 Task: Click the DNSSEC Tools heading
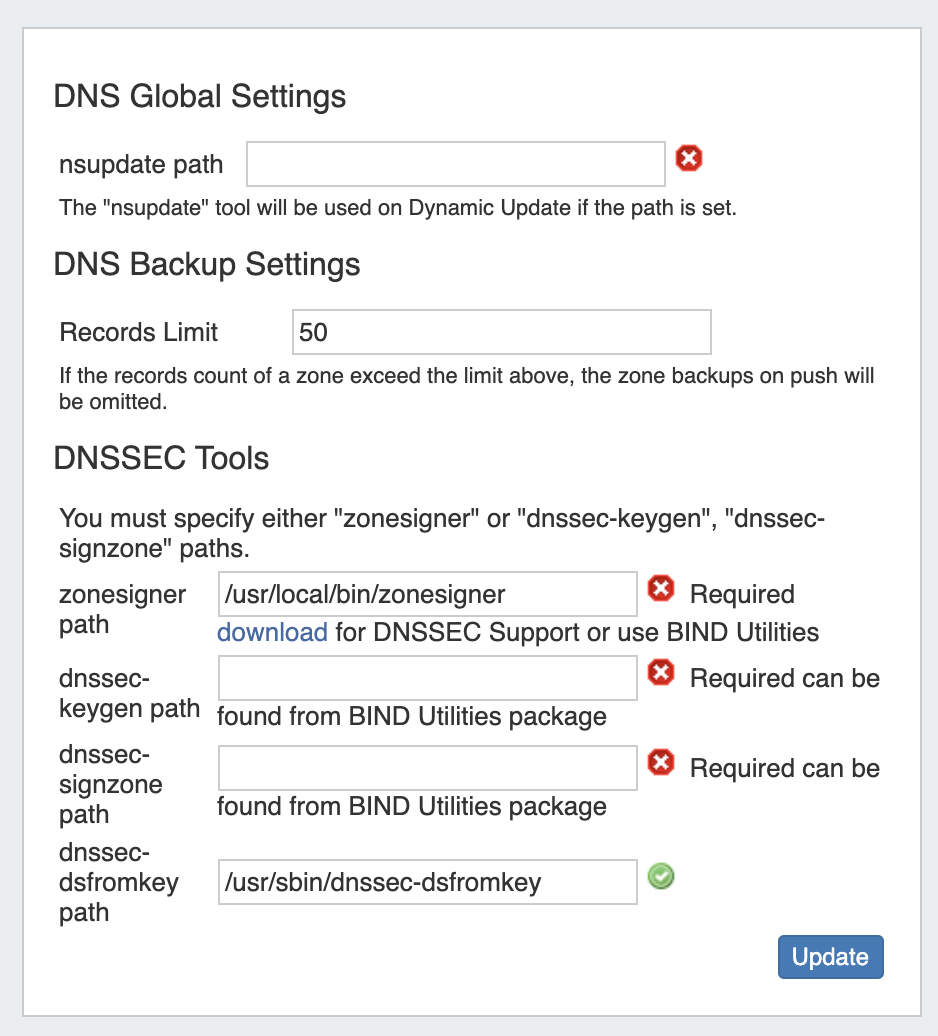click(161, 459)
